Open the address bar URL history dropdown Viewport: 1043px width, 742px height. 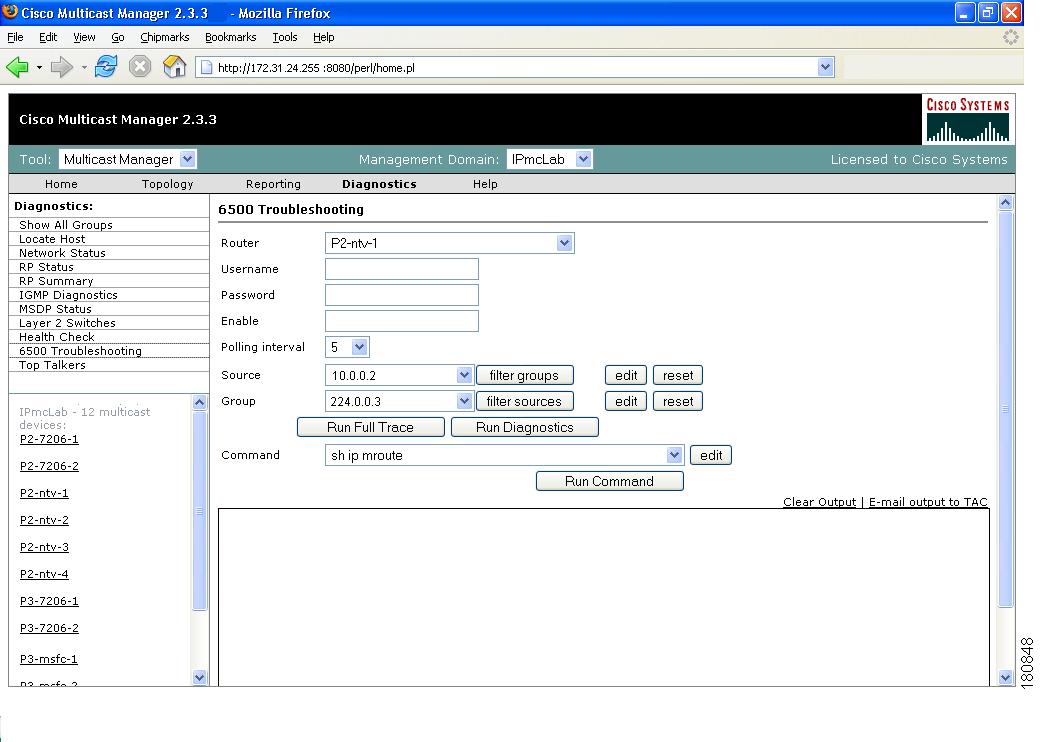[825, 67]
